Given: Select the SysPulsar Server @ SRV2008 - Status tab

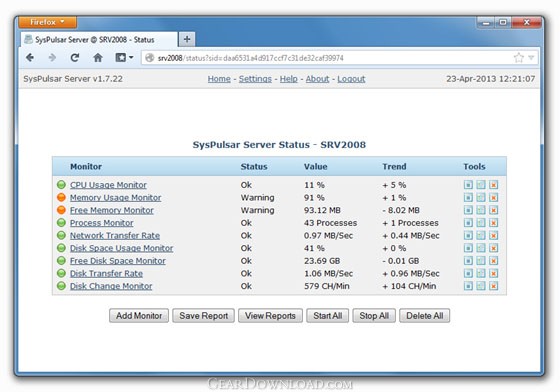Looking at the screenshot, I should tap(99, 40).
